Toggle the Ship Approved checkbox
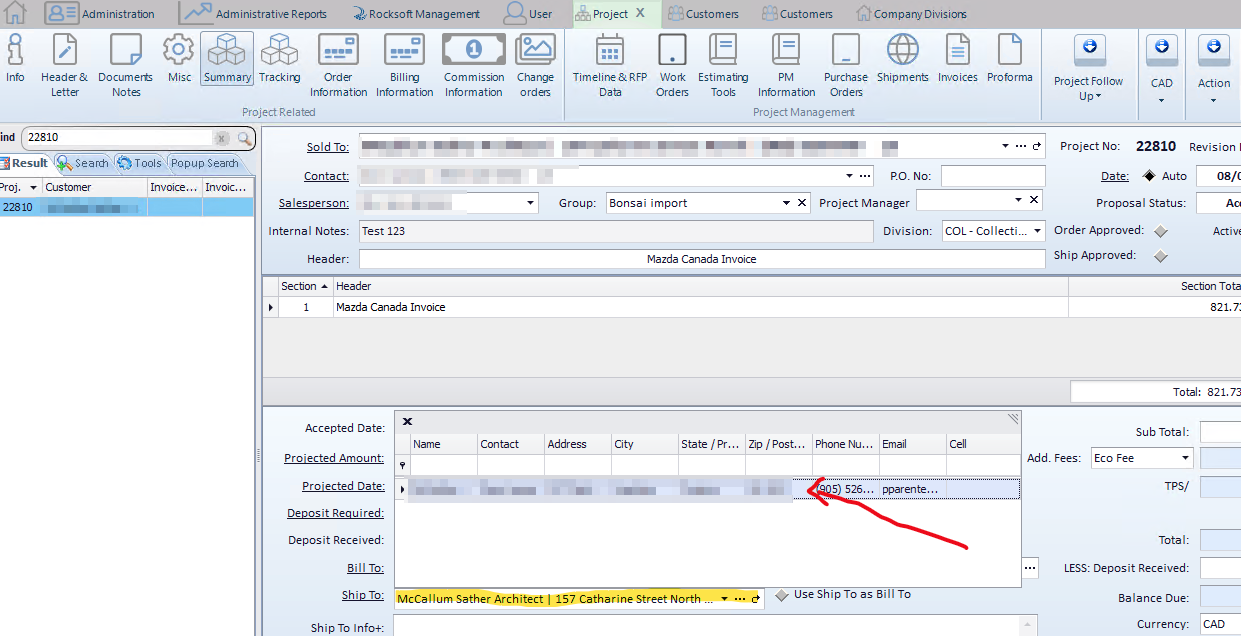 tap(1160, 256)
